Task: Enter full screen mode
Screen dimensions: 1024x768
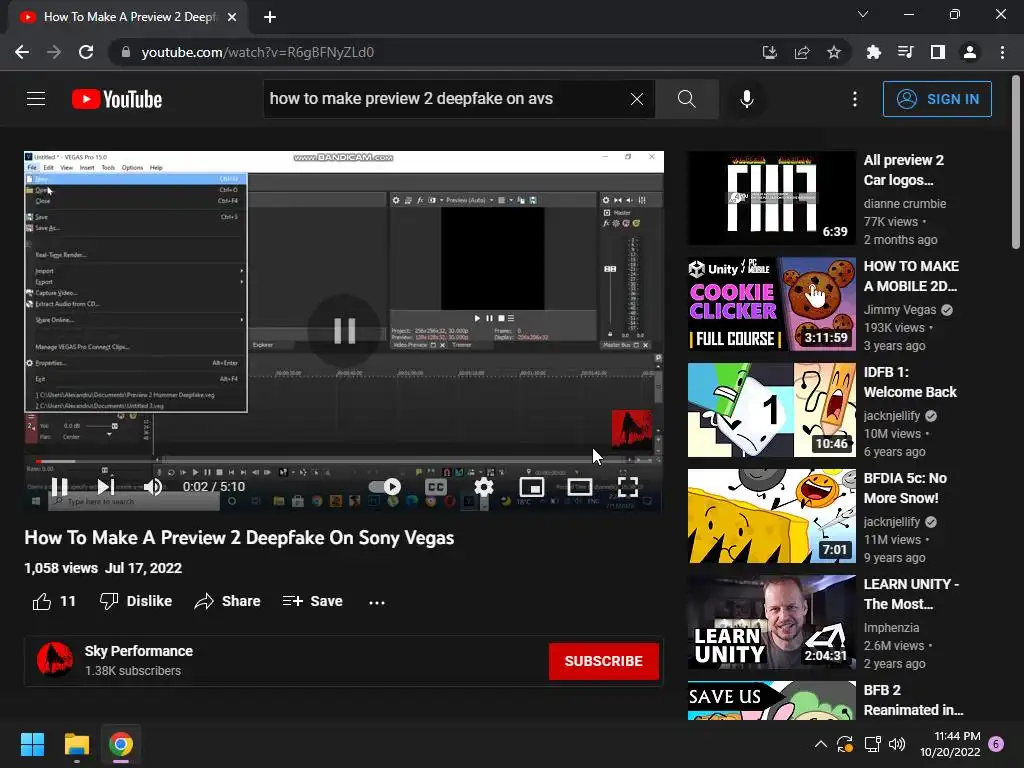Action: pyautogui.click(x=628, y=487)
